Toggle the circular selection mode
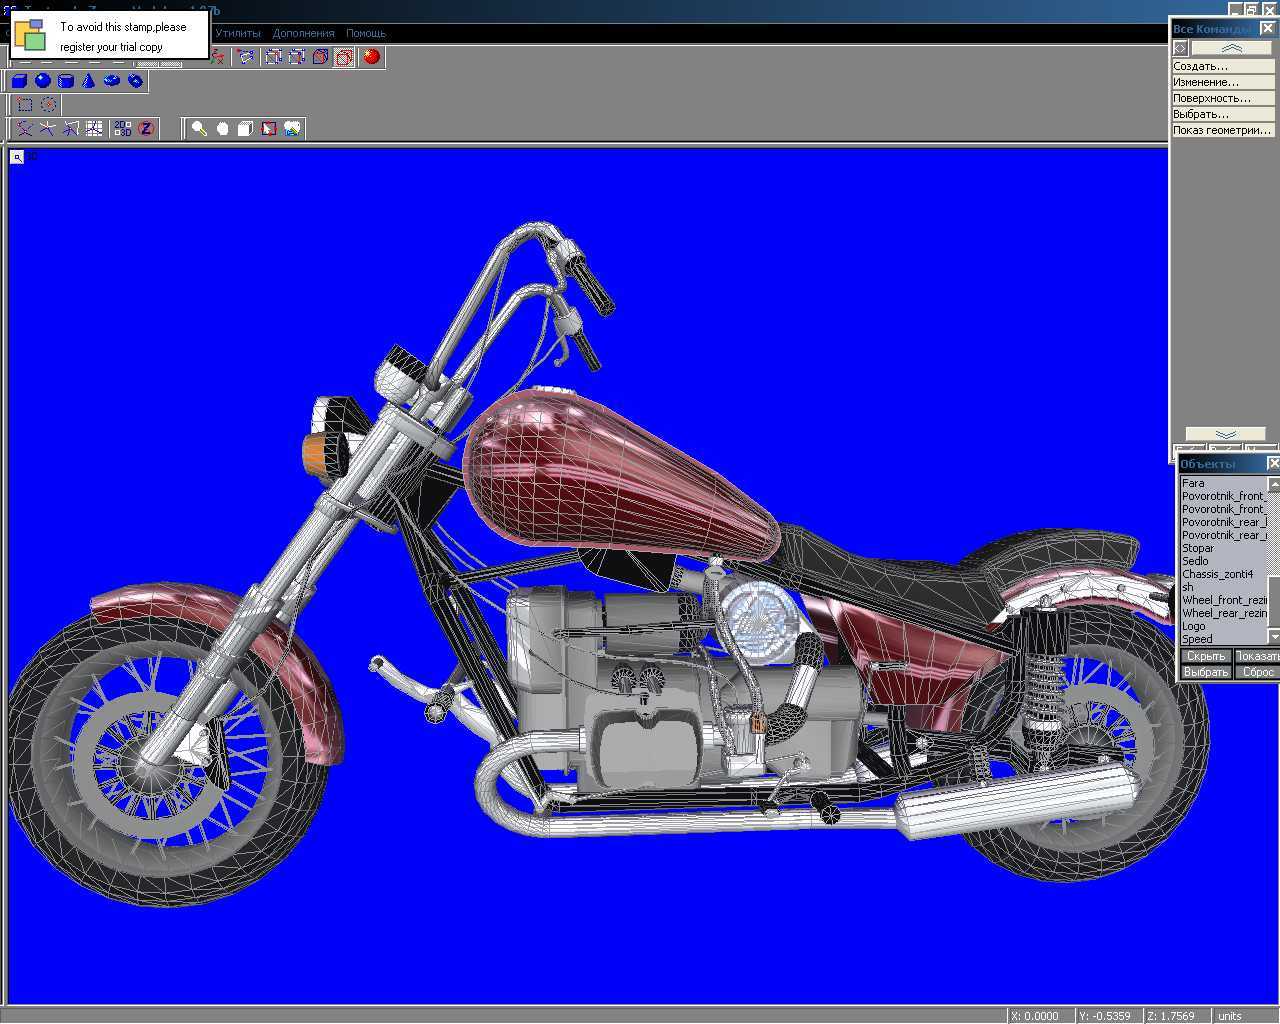 [x=48, y=105]
